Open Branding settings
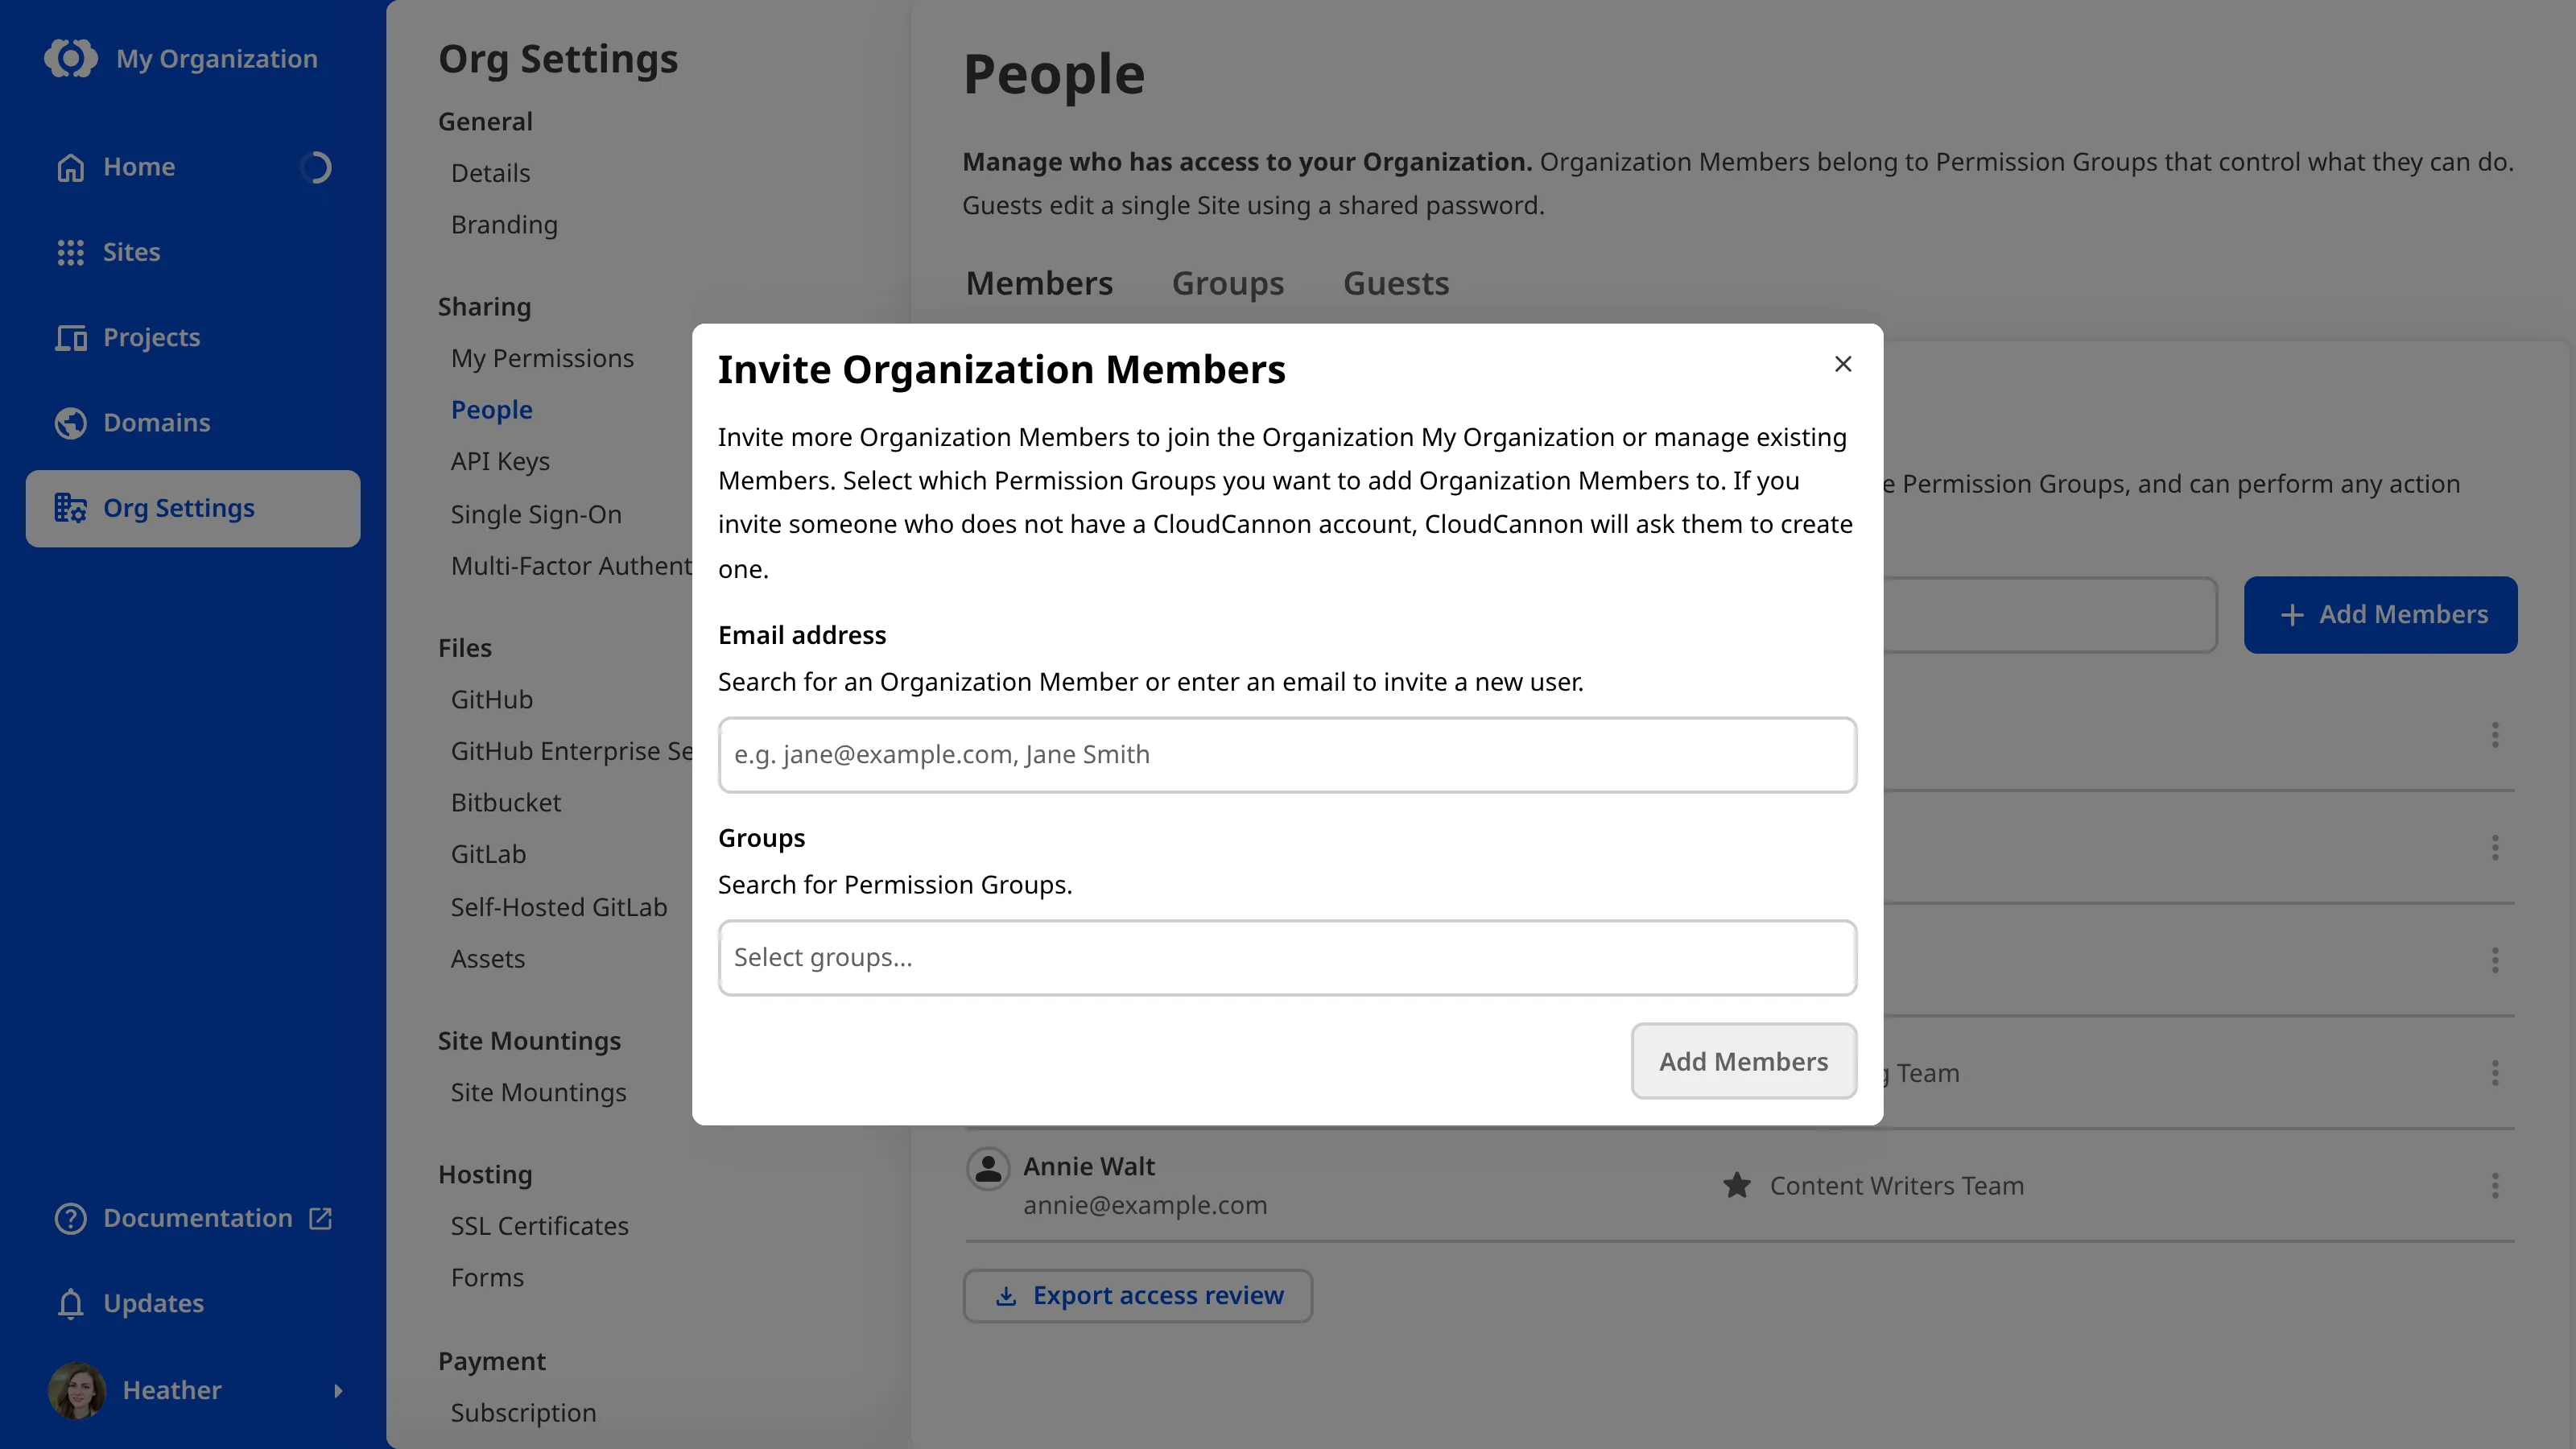 (x=504, y=225)
